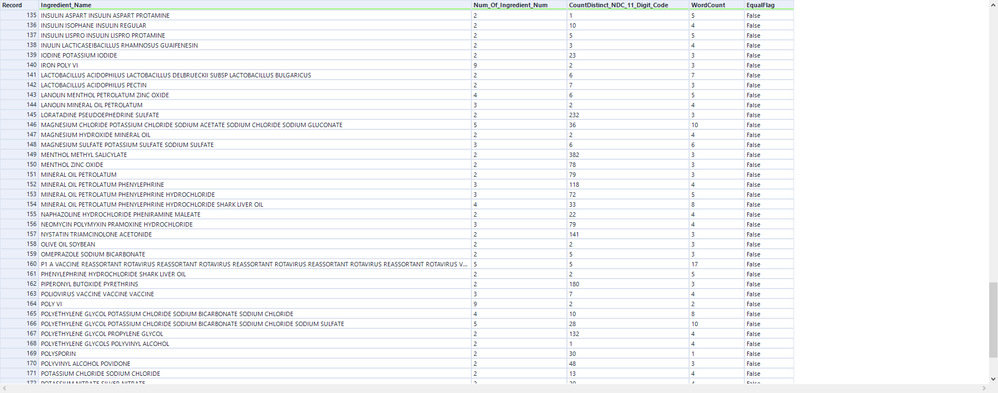Select WordCount 10 in record 146 row
998x393 pixels.
click(x=717, y=125)
